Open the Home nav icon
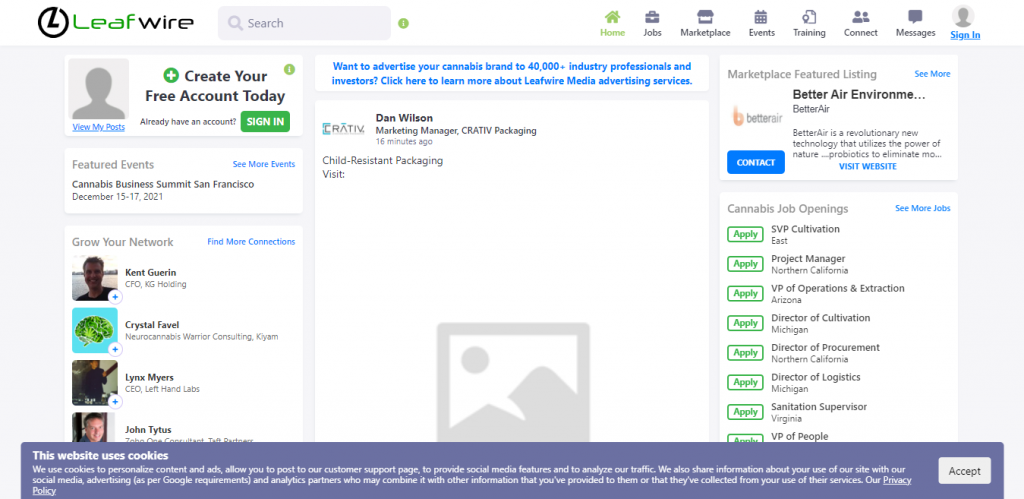The image size is (1024, 499). [612, 17]
